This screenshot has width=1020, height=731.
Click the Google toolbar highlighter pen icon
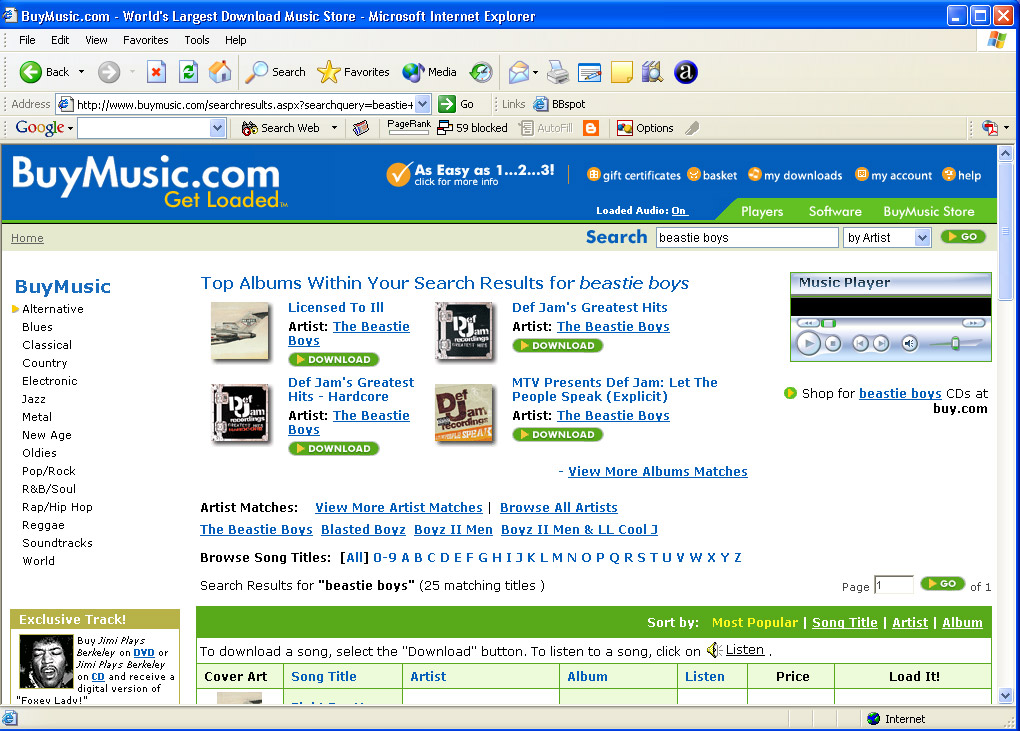tap(692, 128)
